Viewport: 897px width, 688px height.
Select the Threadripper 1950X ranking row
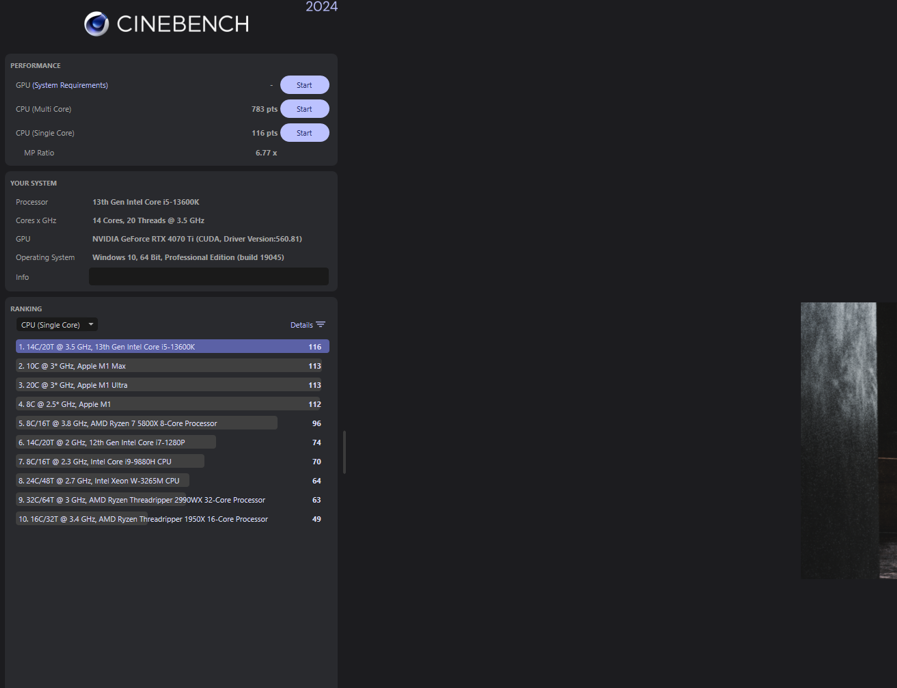172,519
